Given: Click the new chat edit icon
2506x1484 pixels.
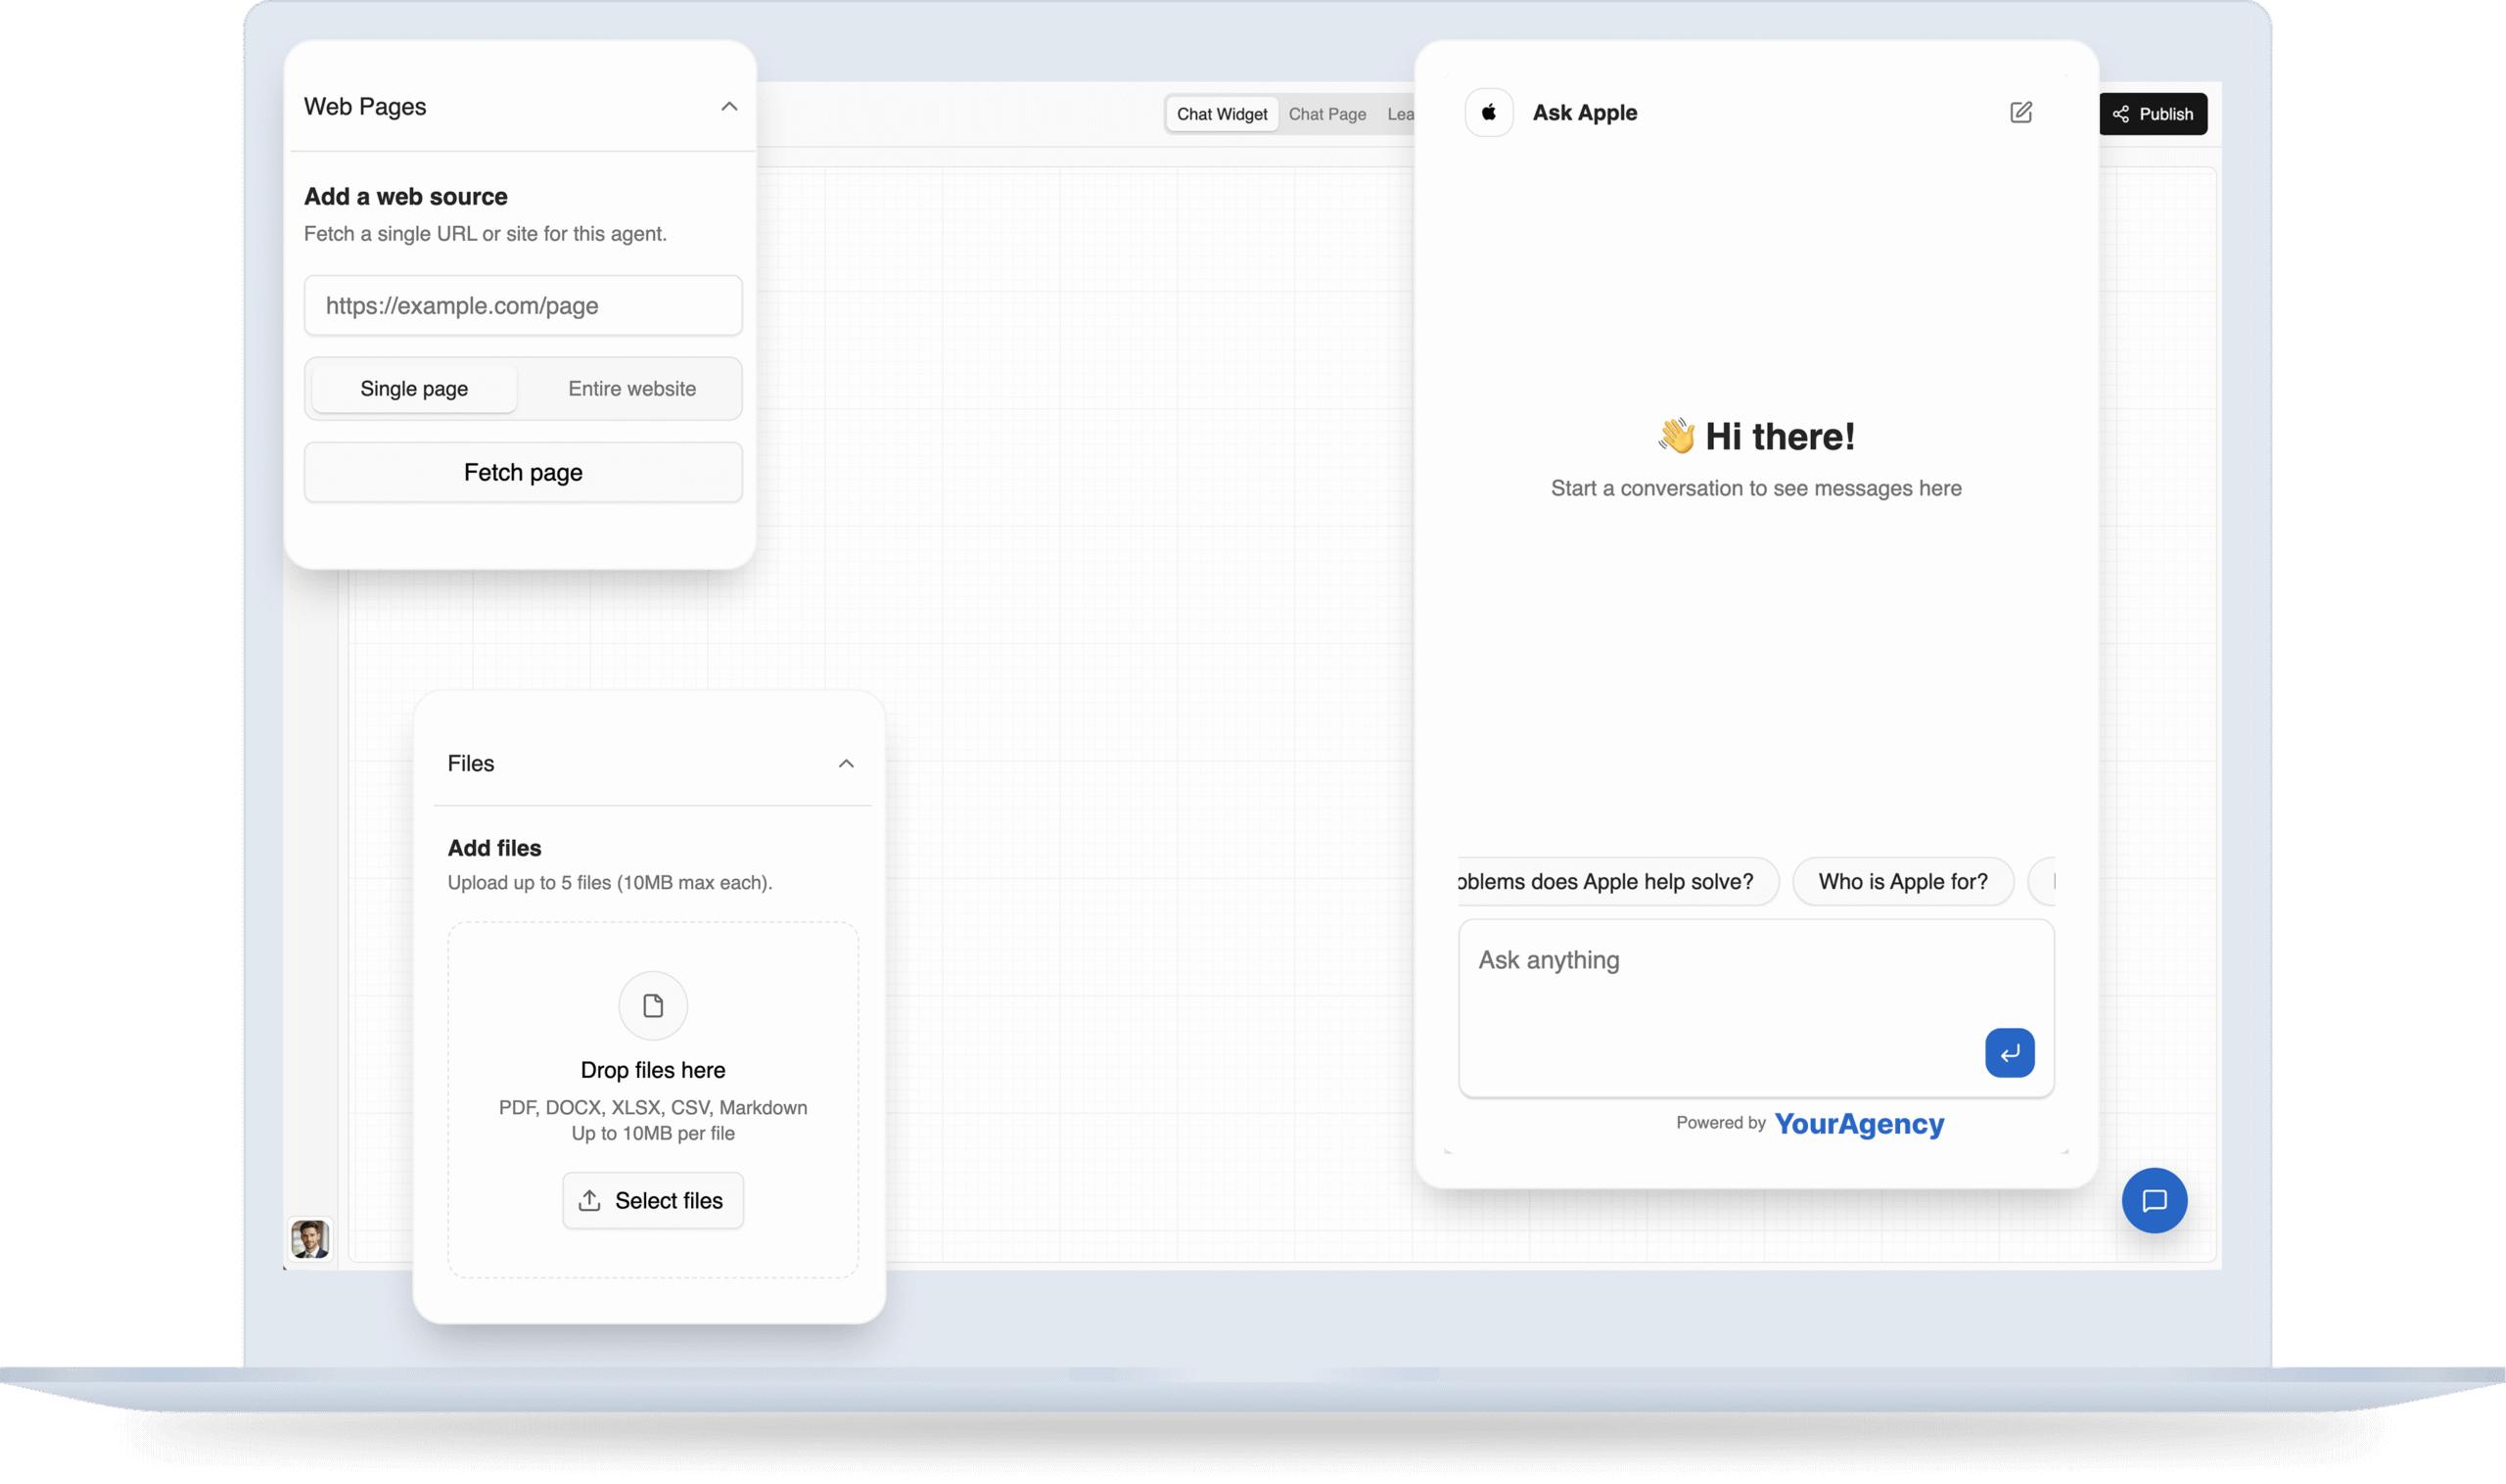Looking at the screenshot, I should pyautogui.click(x=2020, y=112).
